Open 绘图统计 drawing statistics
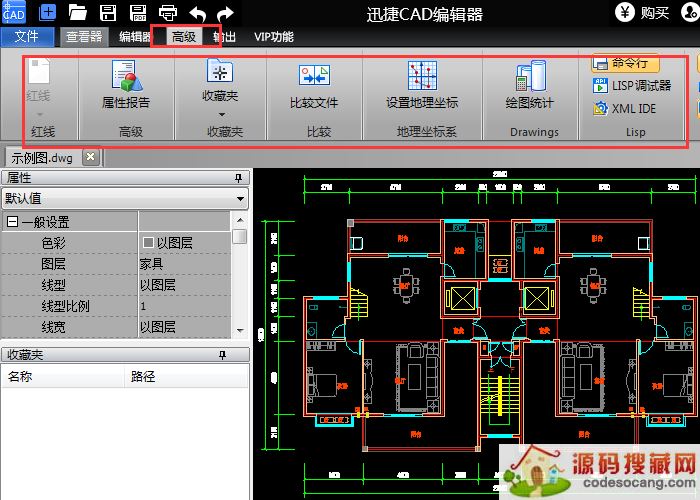The height and width of the screenshot is (500, 700). pos(530,78)
